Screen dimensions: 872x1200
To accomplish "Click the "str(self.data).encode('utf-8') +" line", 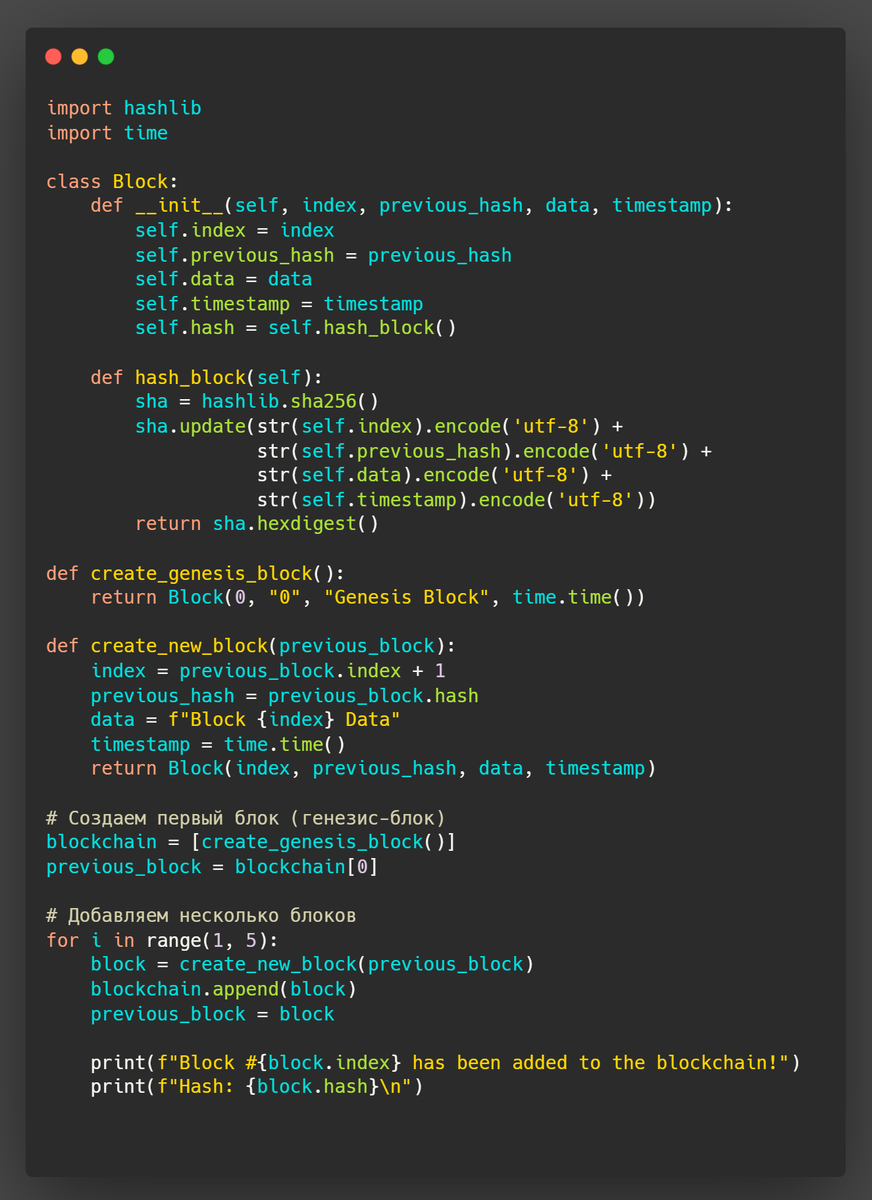I will [x=435, y=475].
